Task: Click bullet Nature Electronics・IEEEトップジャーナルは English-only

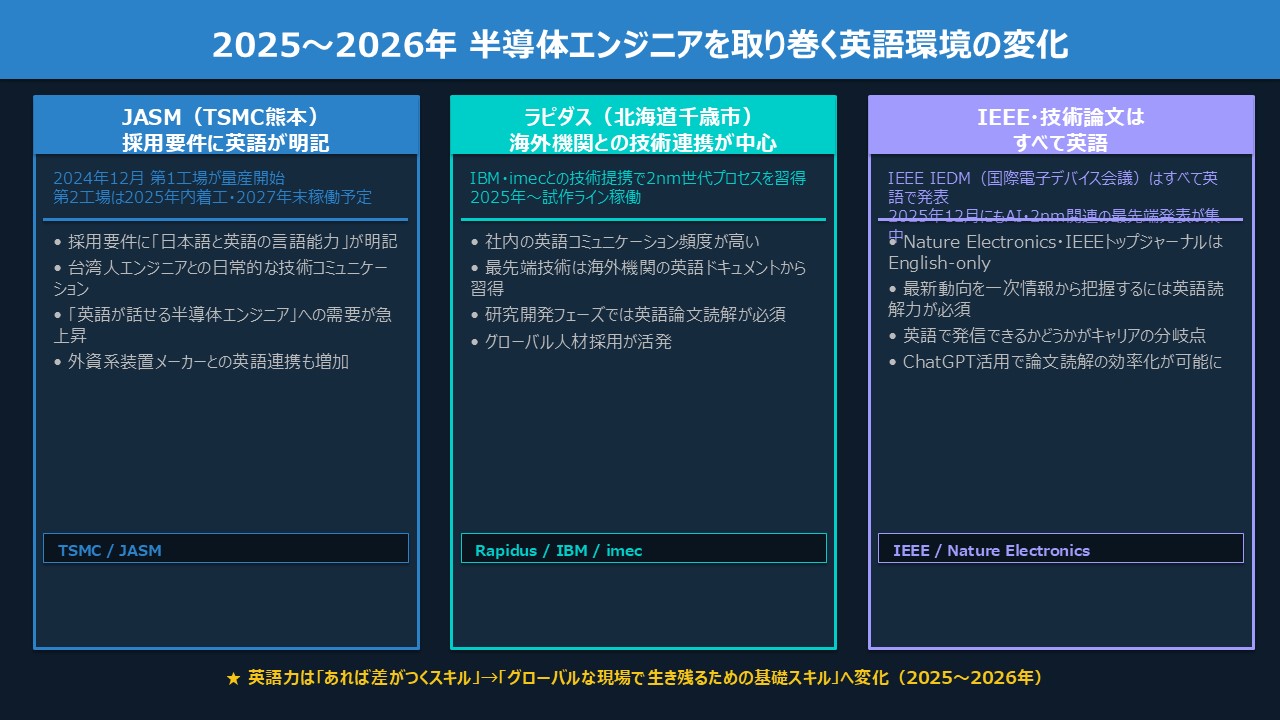Action: tap(1056, 252)
